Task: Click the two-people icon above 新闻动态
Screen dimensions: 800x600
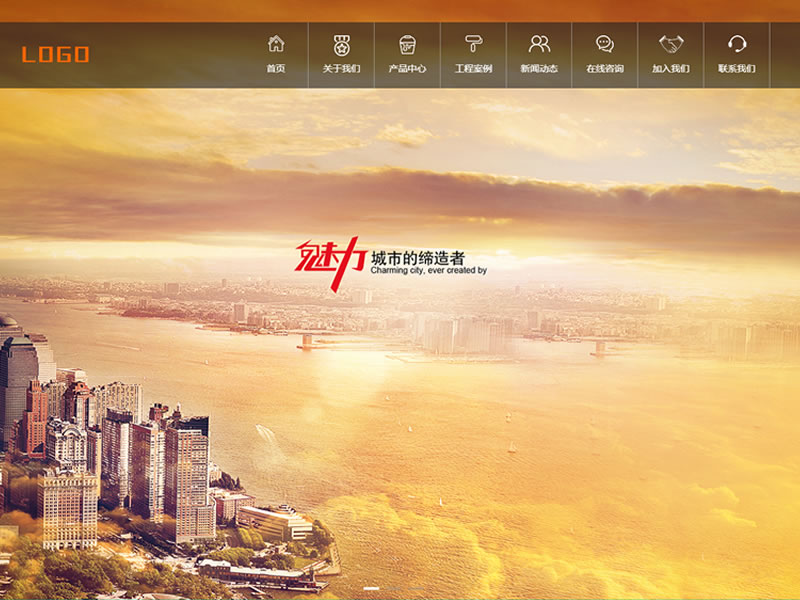Action: (x=539, y=44)
